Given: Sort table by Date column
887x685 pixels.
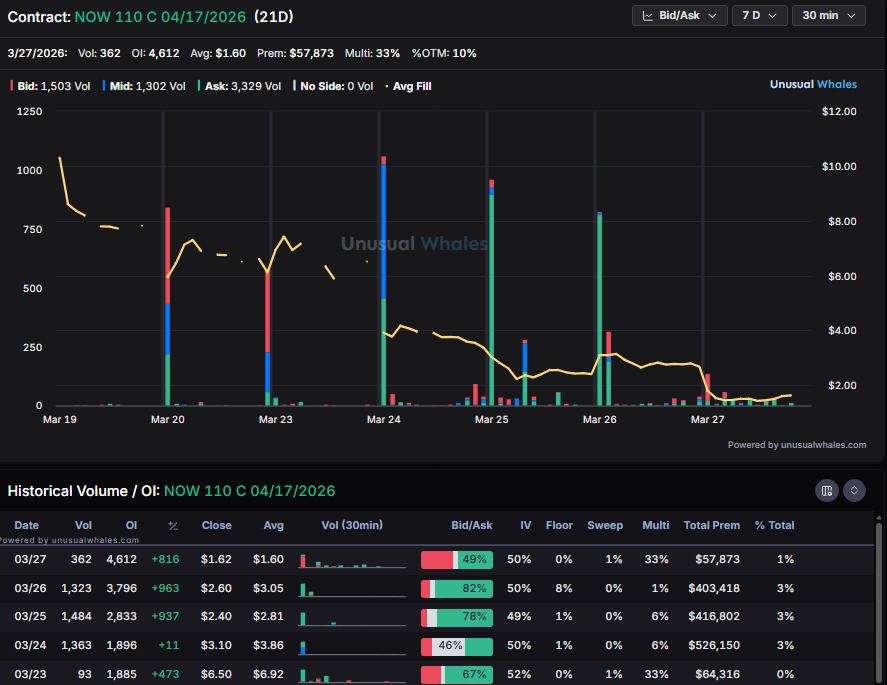Looking at the screenshot, I should tap(27, 525).
